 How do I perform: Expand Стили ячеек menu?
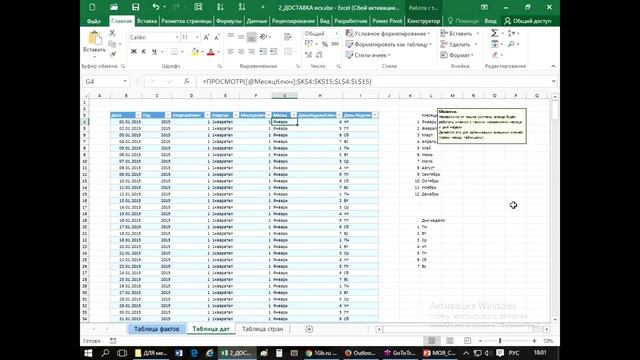368,55
